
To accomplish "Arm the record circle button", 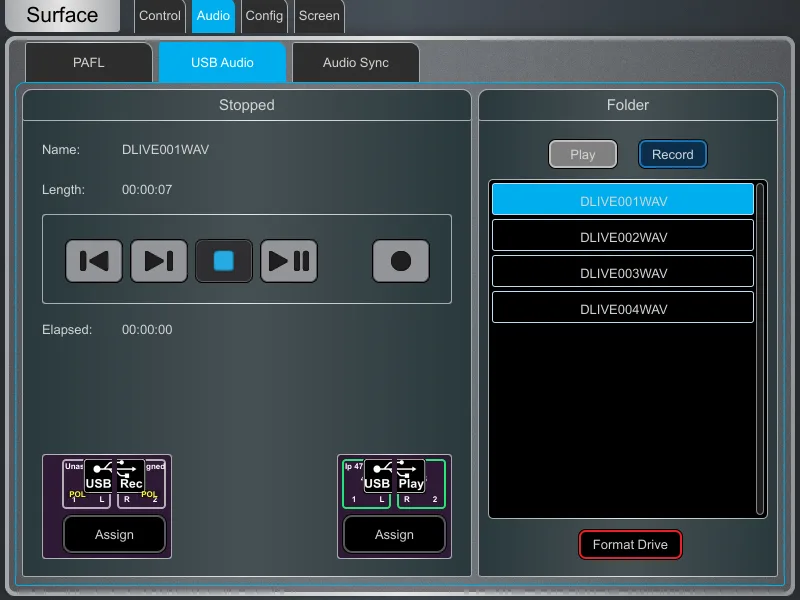I will (401, 261).
